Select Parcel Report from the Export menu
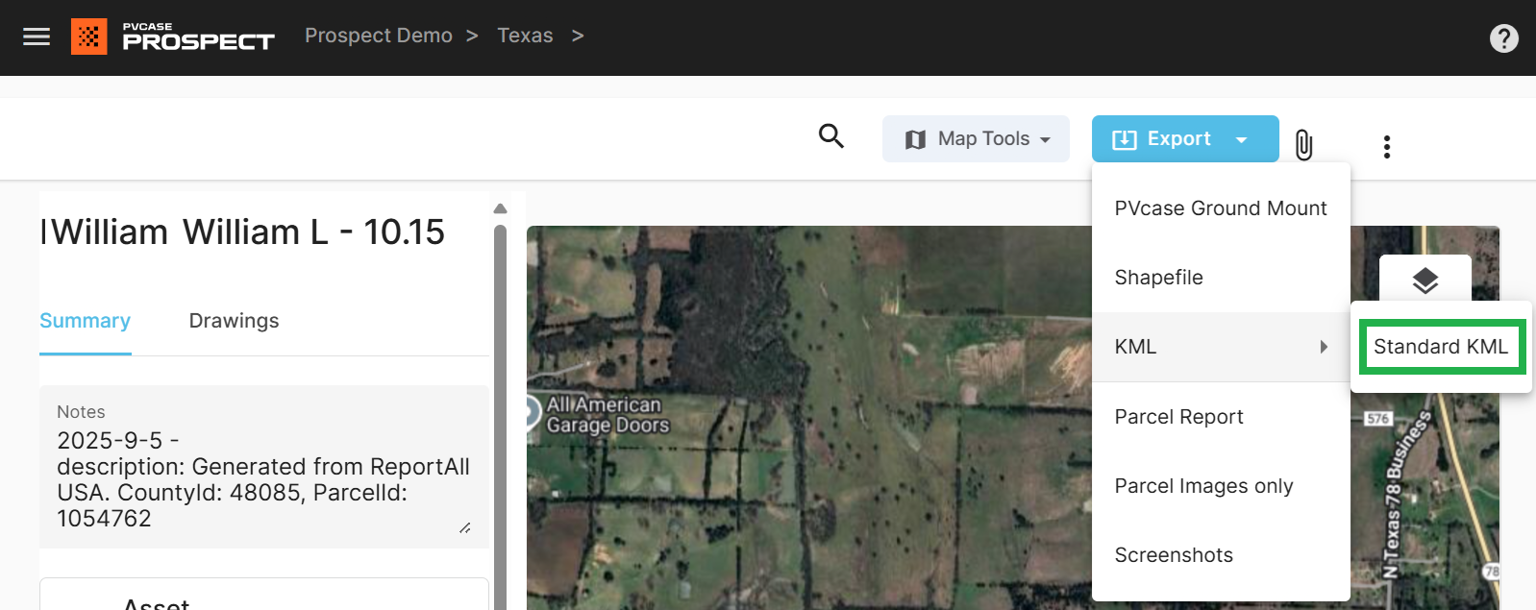The image size is (1536, 610). coord(1178,417)
